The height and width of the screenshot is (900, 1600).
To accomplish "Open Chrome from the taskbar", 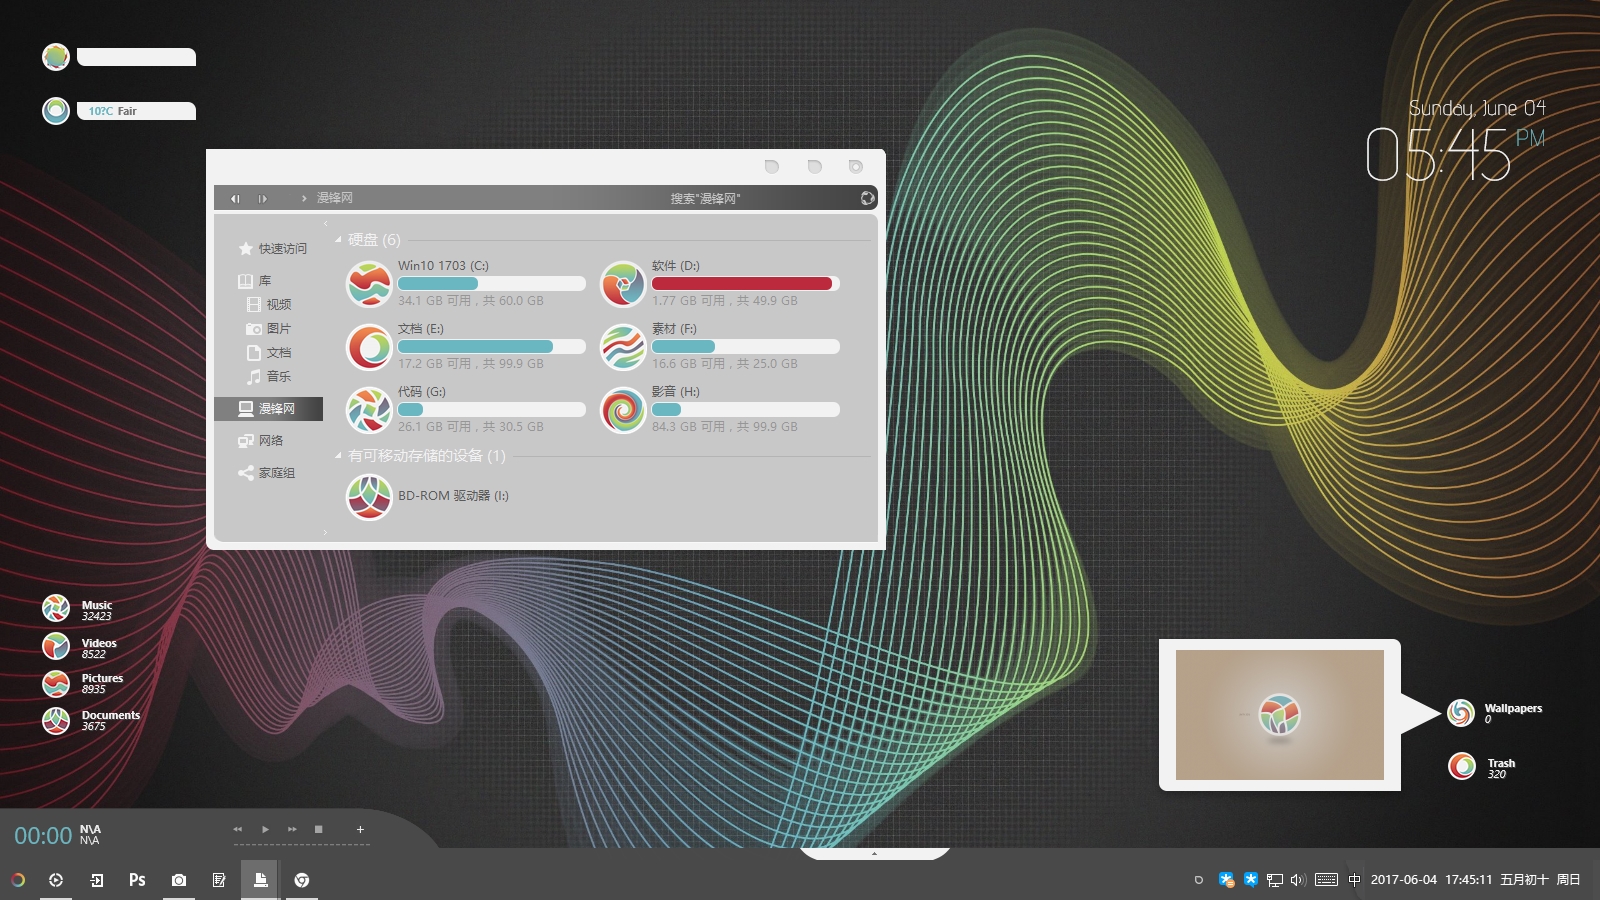I will [x=301, y=880].
